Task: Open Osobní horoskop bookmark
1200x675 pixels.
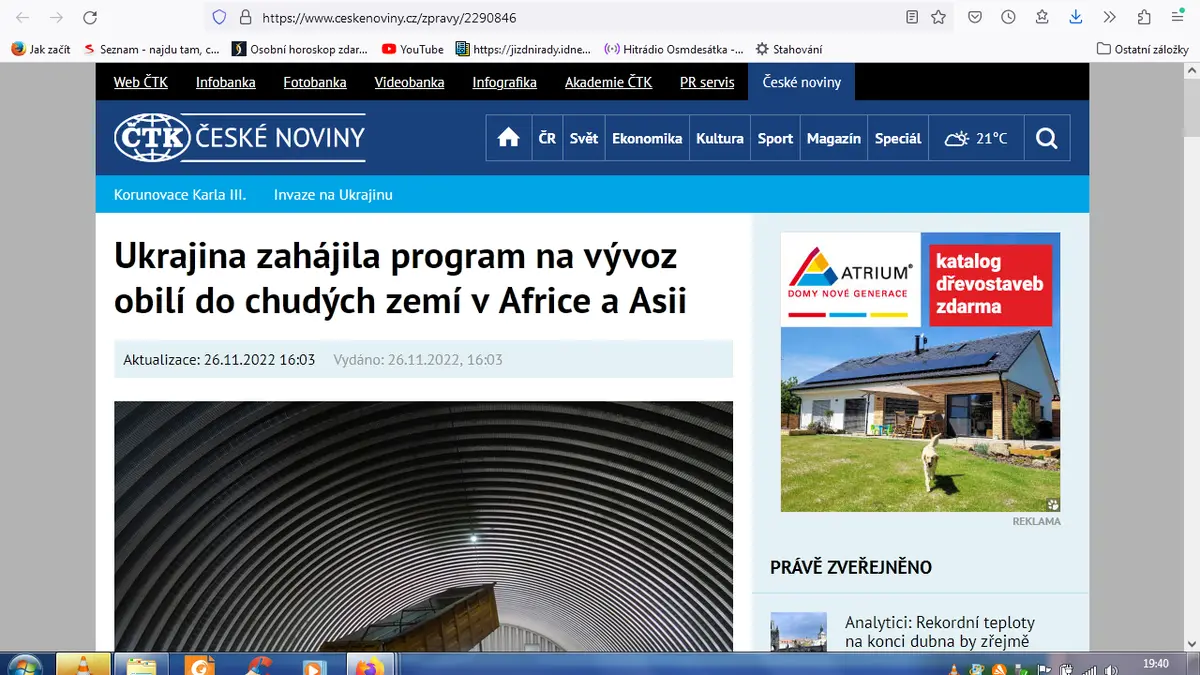Action: [x=300, y=49]
